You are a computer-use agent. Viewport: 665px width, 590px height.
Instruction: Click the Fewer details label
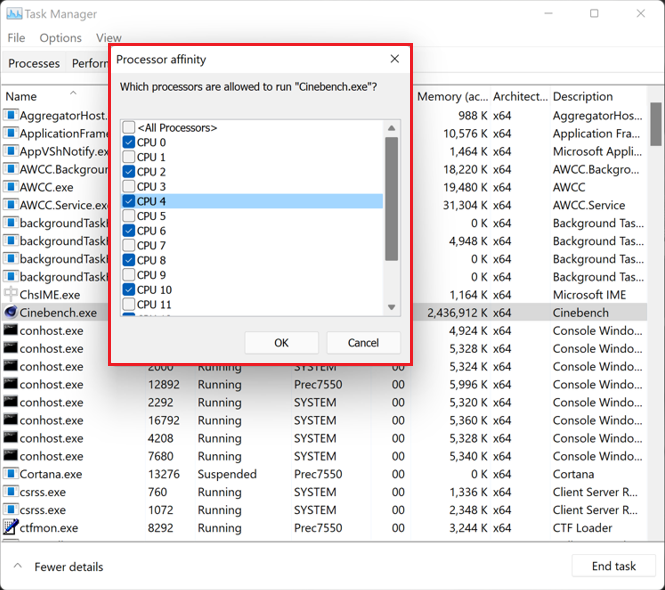69,567
